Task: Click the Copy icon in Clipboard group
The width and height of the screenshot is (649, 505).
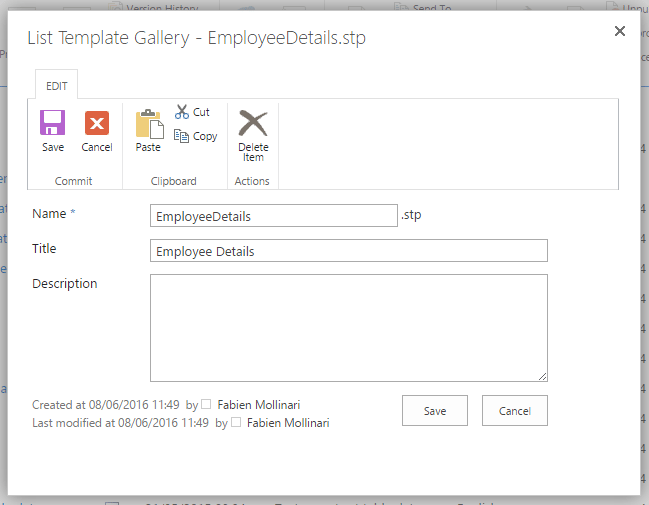Action: pos(181,136)
